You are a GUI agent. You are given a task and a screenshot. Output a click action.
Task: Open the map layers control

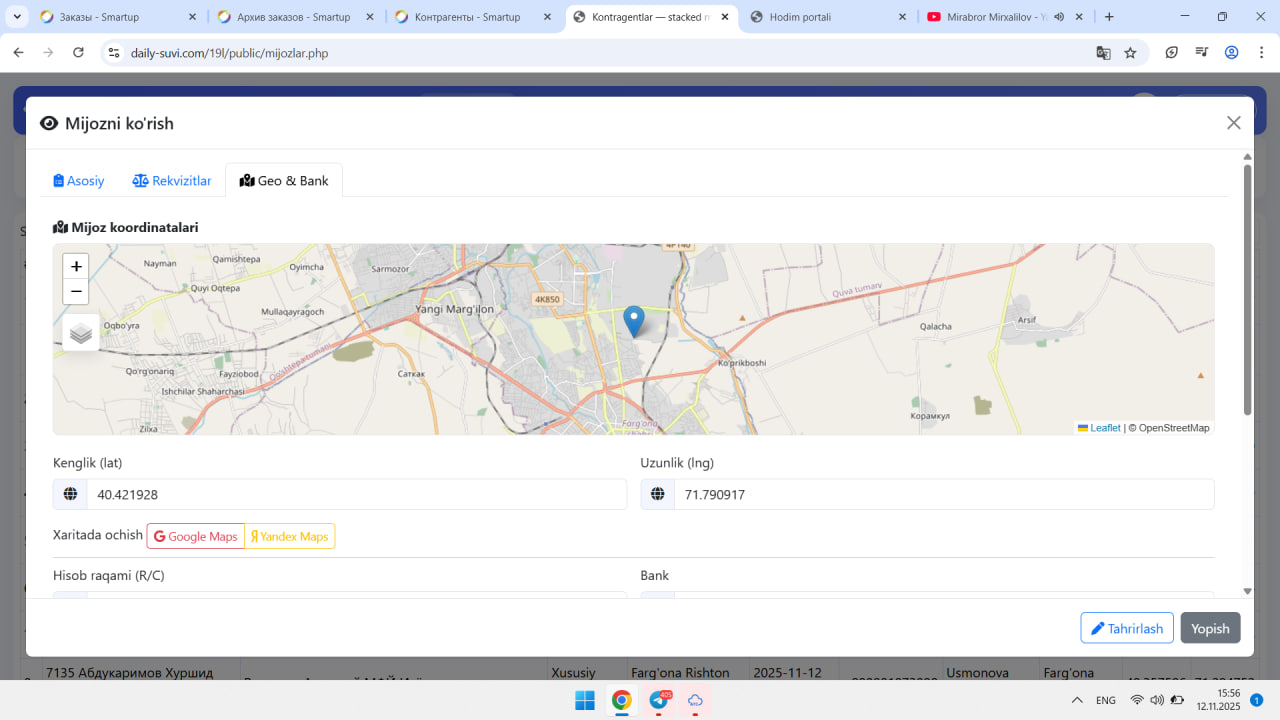(81, 334)
